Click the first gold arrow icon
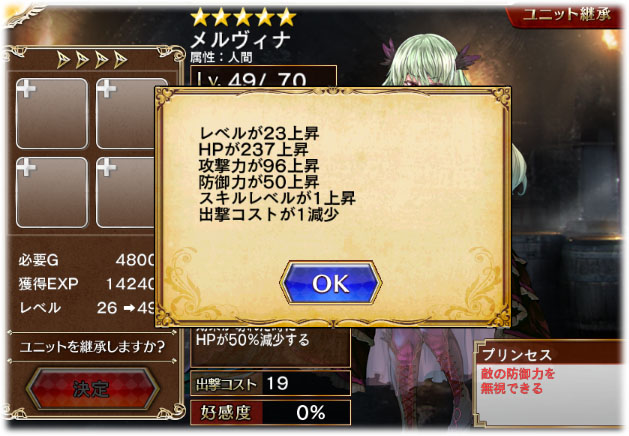Screen dimensions: 629x436 coord(63,60)
